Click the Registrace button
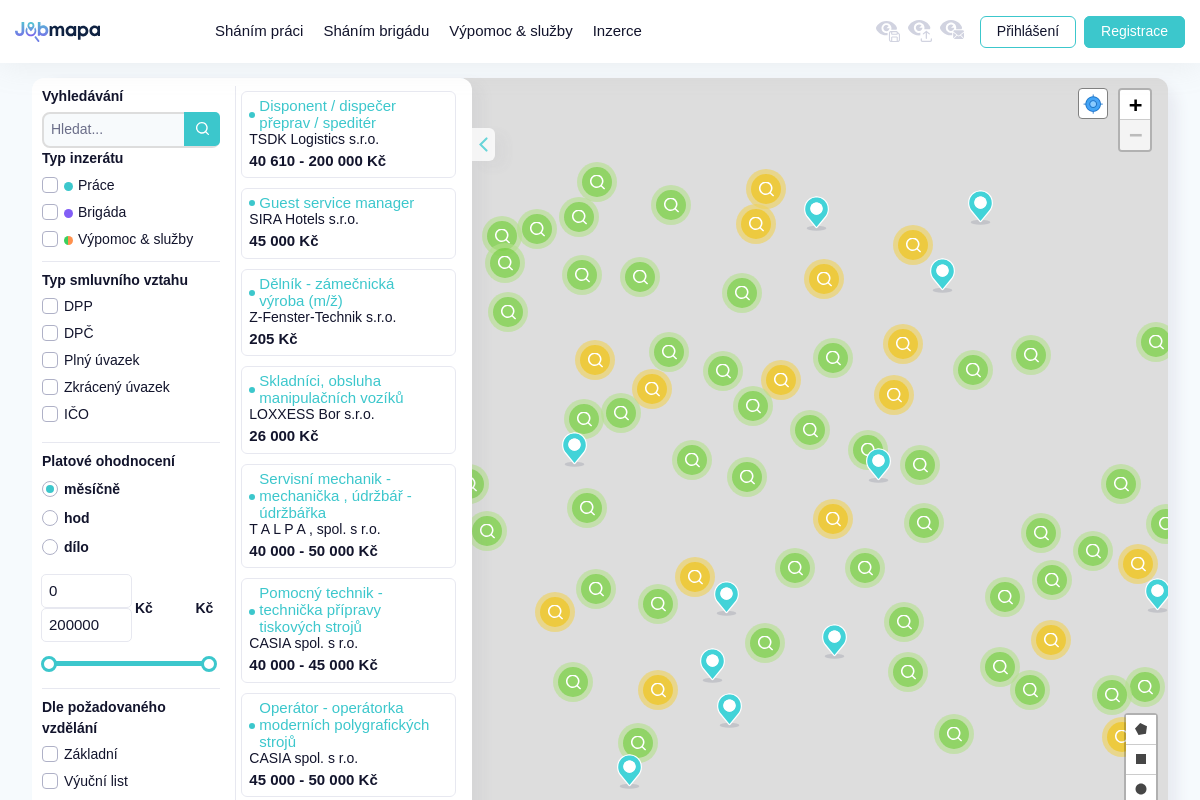 pyautogui.click(x=1134, y=31)
